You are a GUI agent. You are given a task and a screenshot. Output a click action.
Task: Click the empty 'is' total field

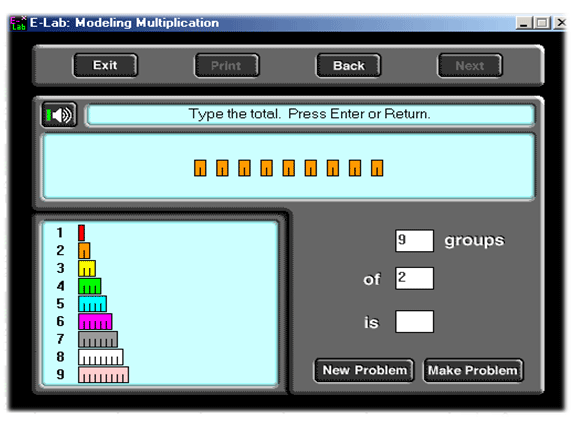414,322
